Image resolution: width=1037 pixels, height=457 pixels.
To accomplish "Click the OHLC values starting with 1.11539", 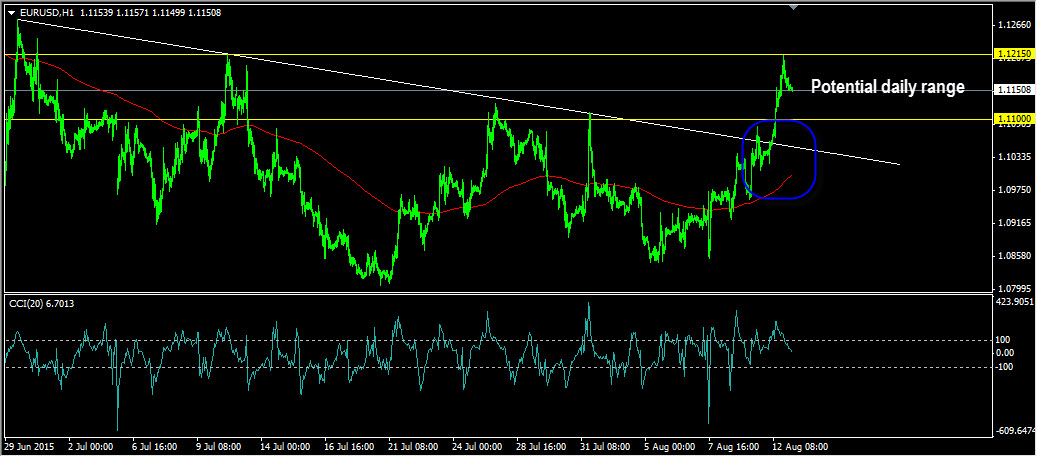I will pos(149,12).
